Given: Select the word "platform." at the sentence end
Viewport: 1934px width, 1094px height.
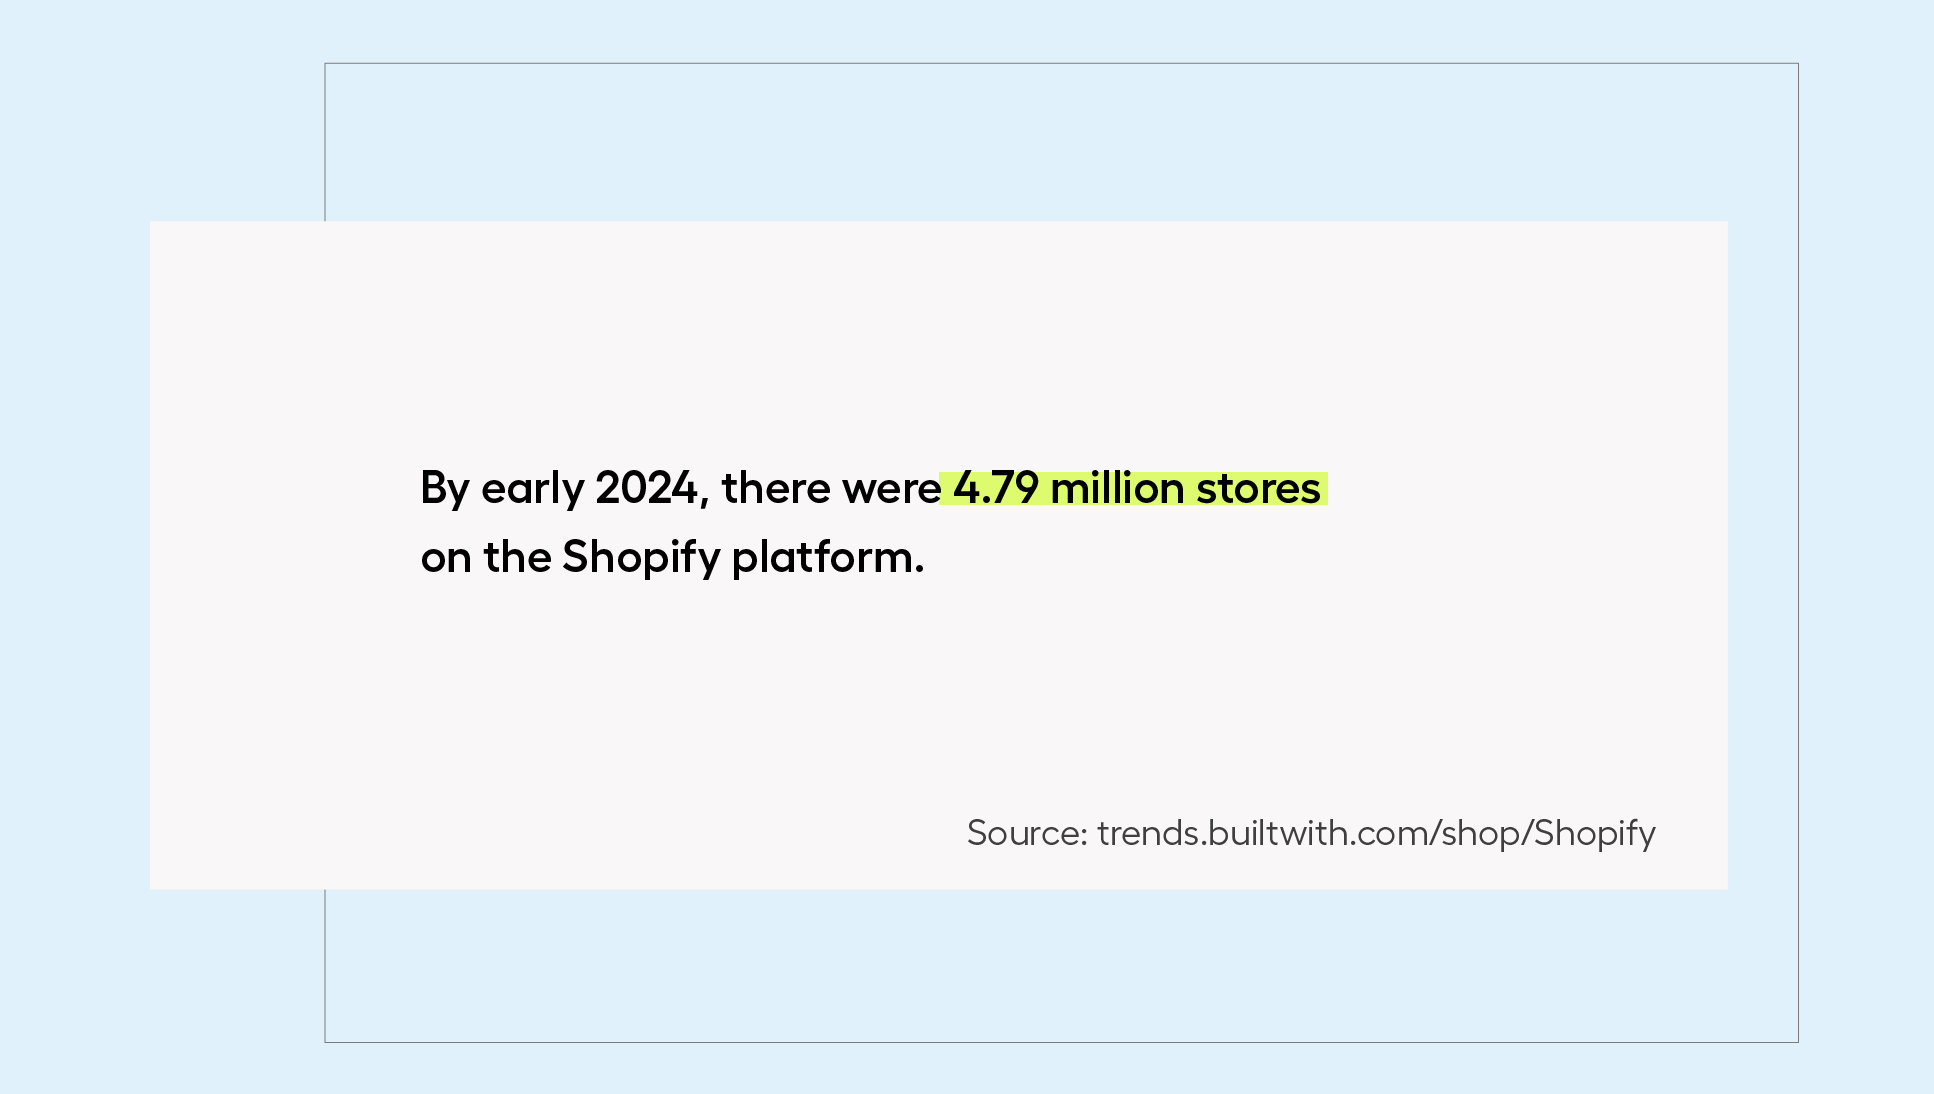Looking at the screenshot, I should [828, 558].
